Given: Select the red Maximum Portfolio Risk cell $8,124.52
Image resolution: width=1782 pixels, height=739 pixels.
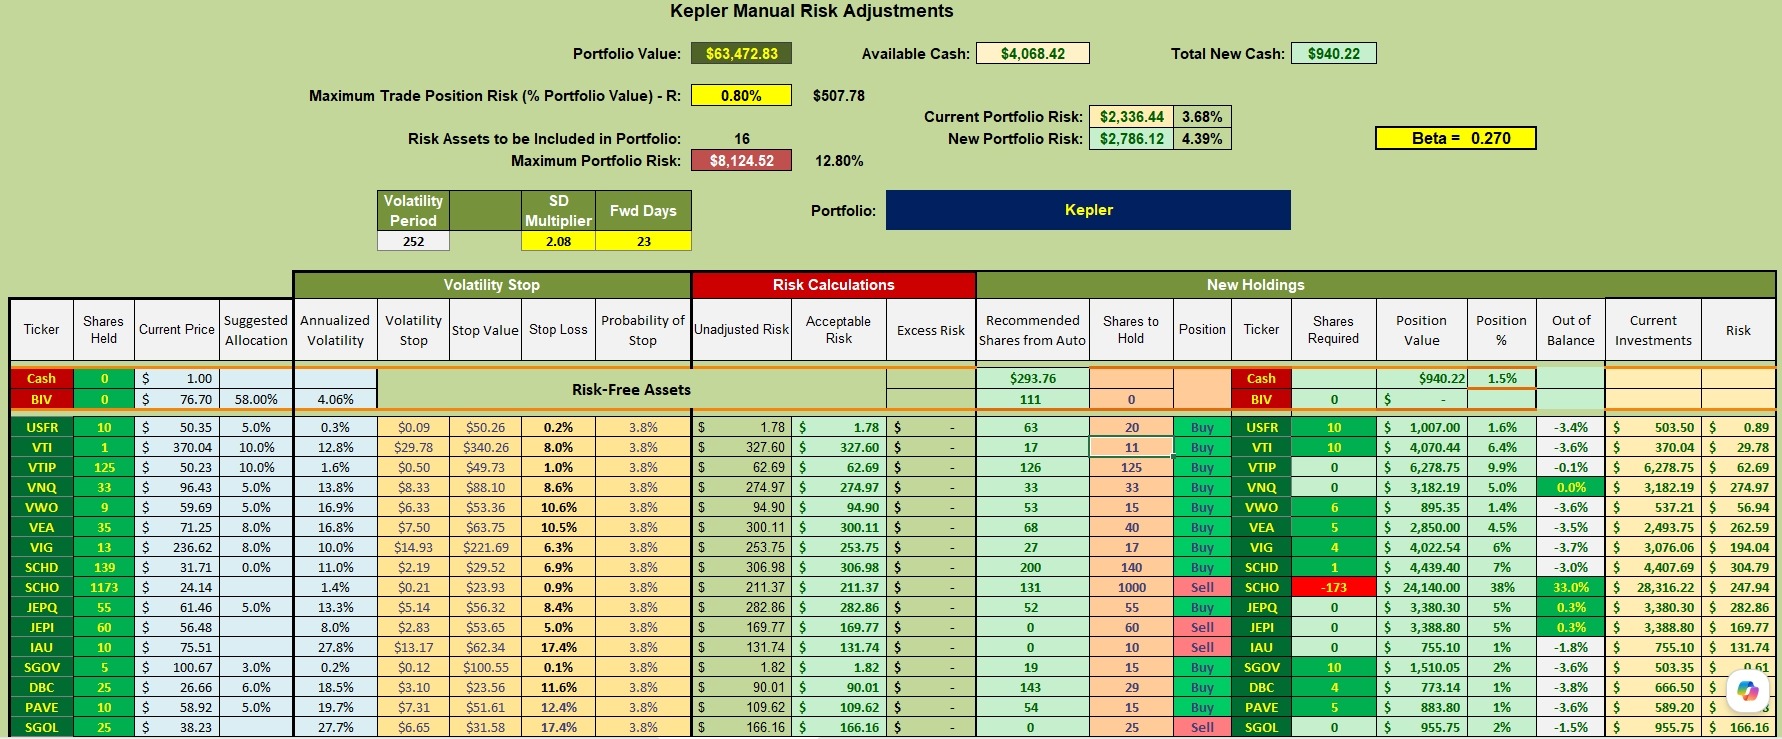Looking at the screenshot, I should [x=741, y=161].
